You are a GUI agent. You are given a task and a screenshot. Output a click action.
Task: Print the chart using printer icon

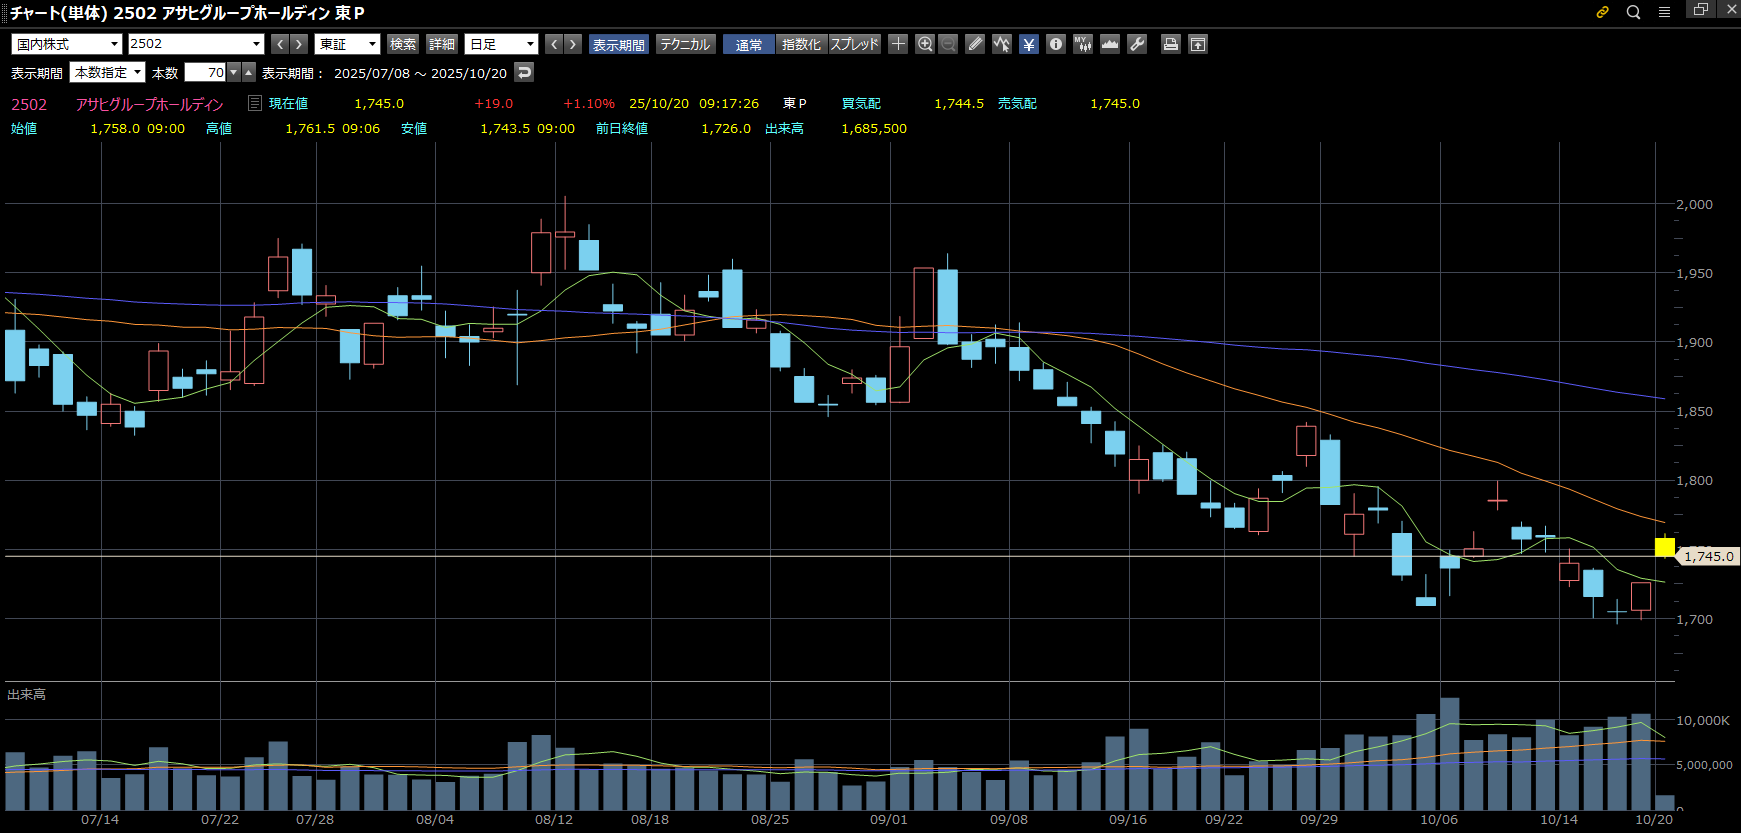pos(1170,44)
